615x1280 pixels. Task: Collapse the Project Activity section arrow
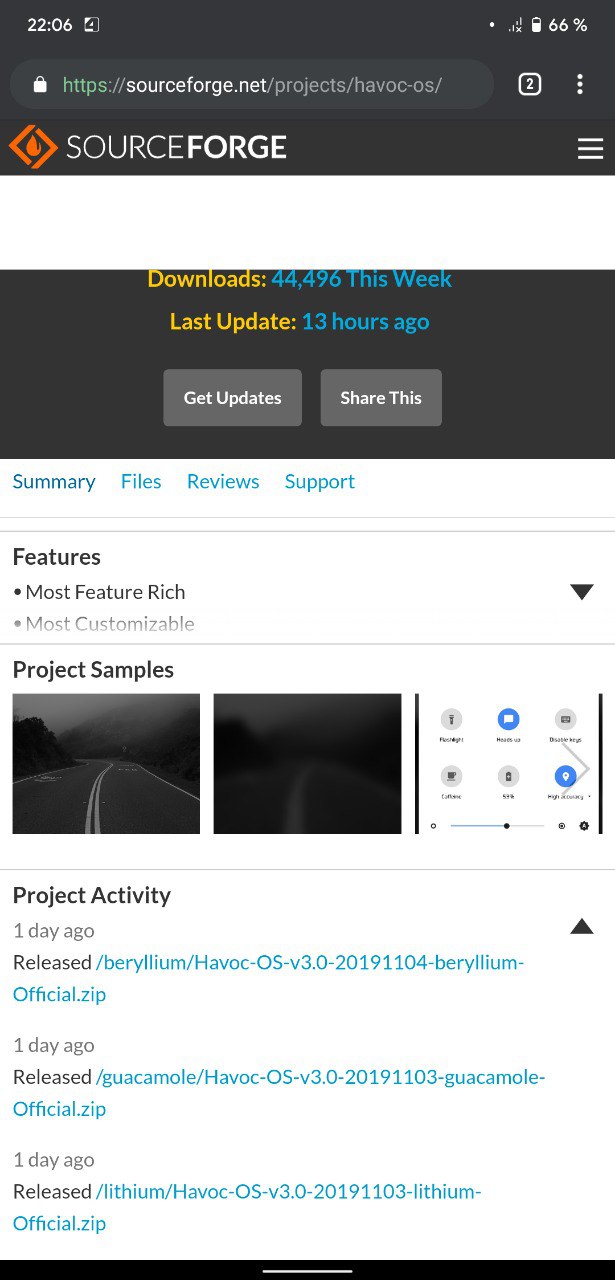click(582, 926)
